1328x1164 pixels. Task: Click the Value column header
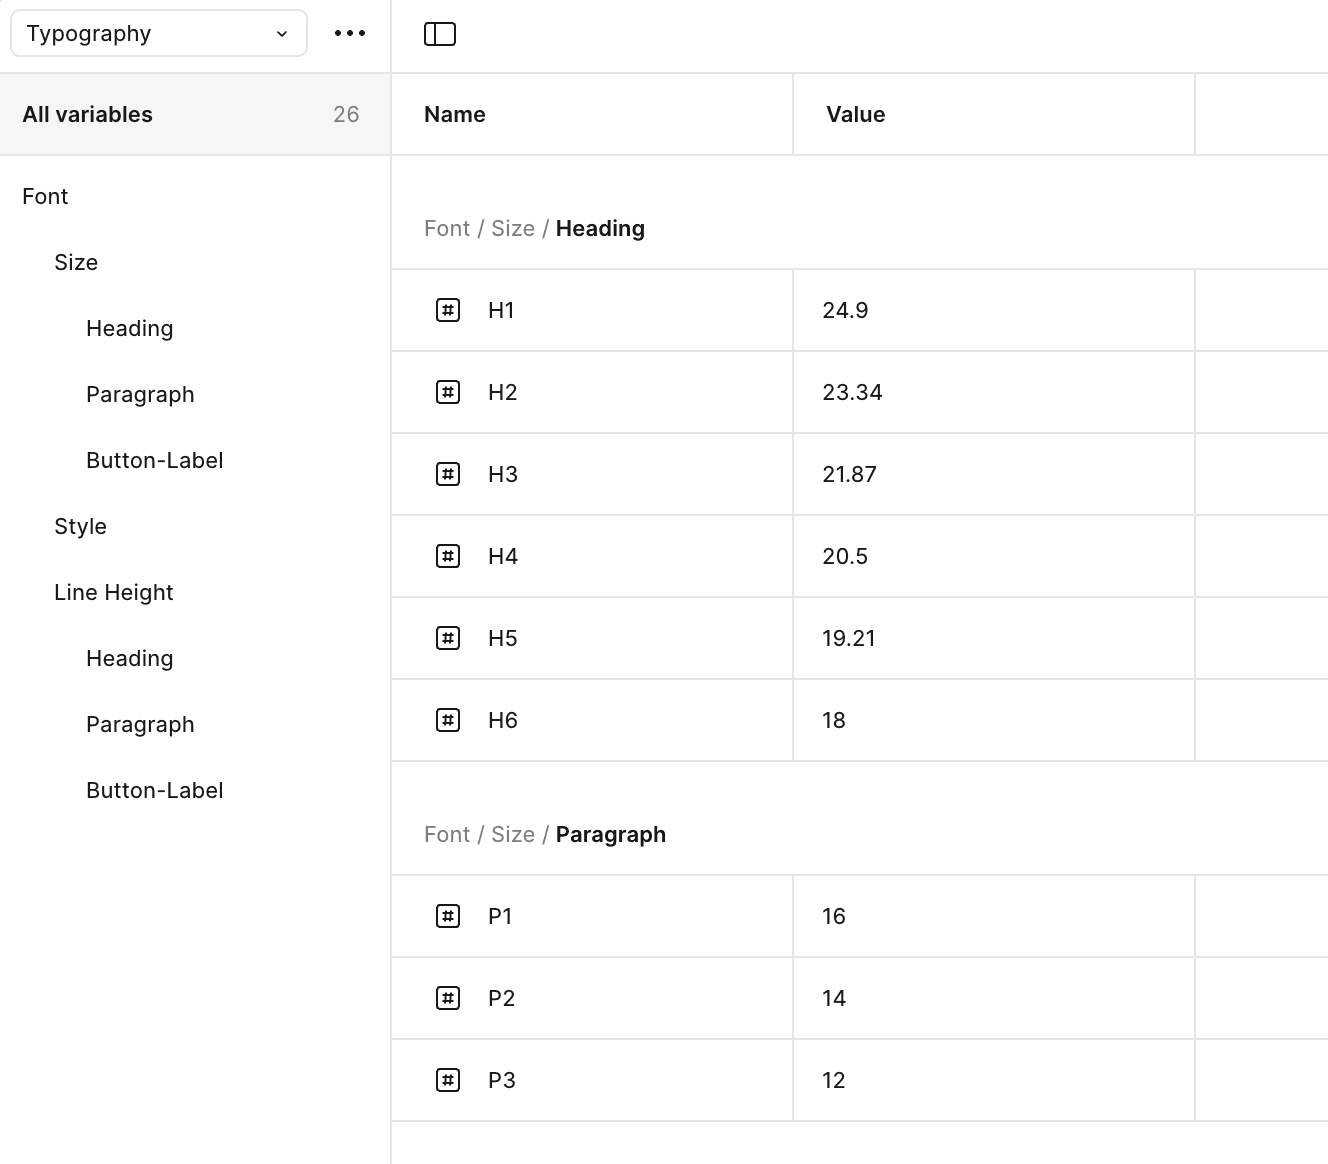(855, 114)
